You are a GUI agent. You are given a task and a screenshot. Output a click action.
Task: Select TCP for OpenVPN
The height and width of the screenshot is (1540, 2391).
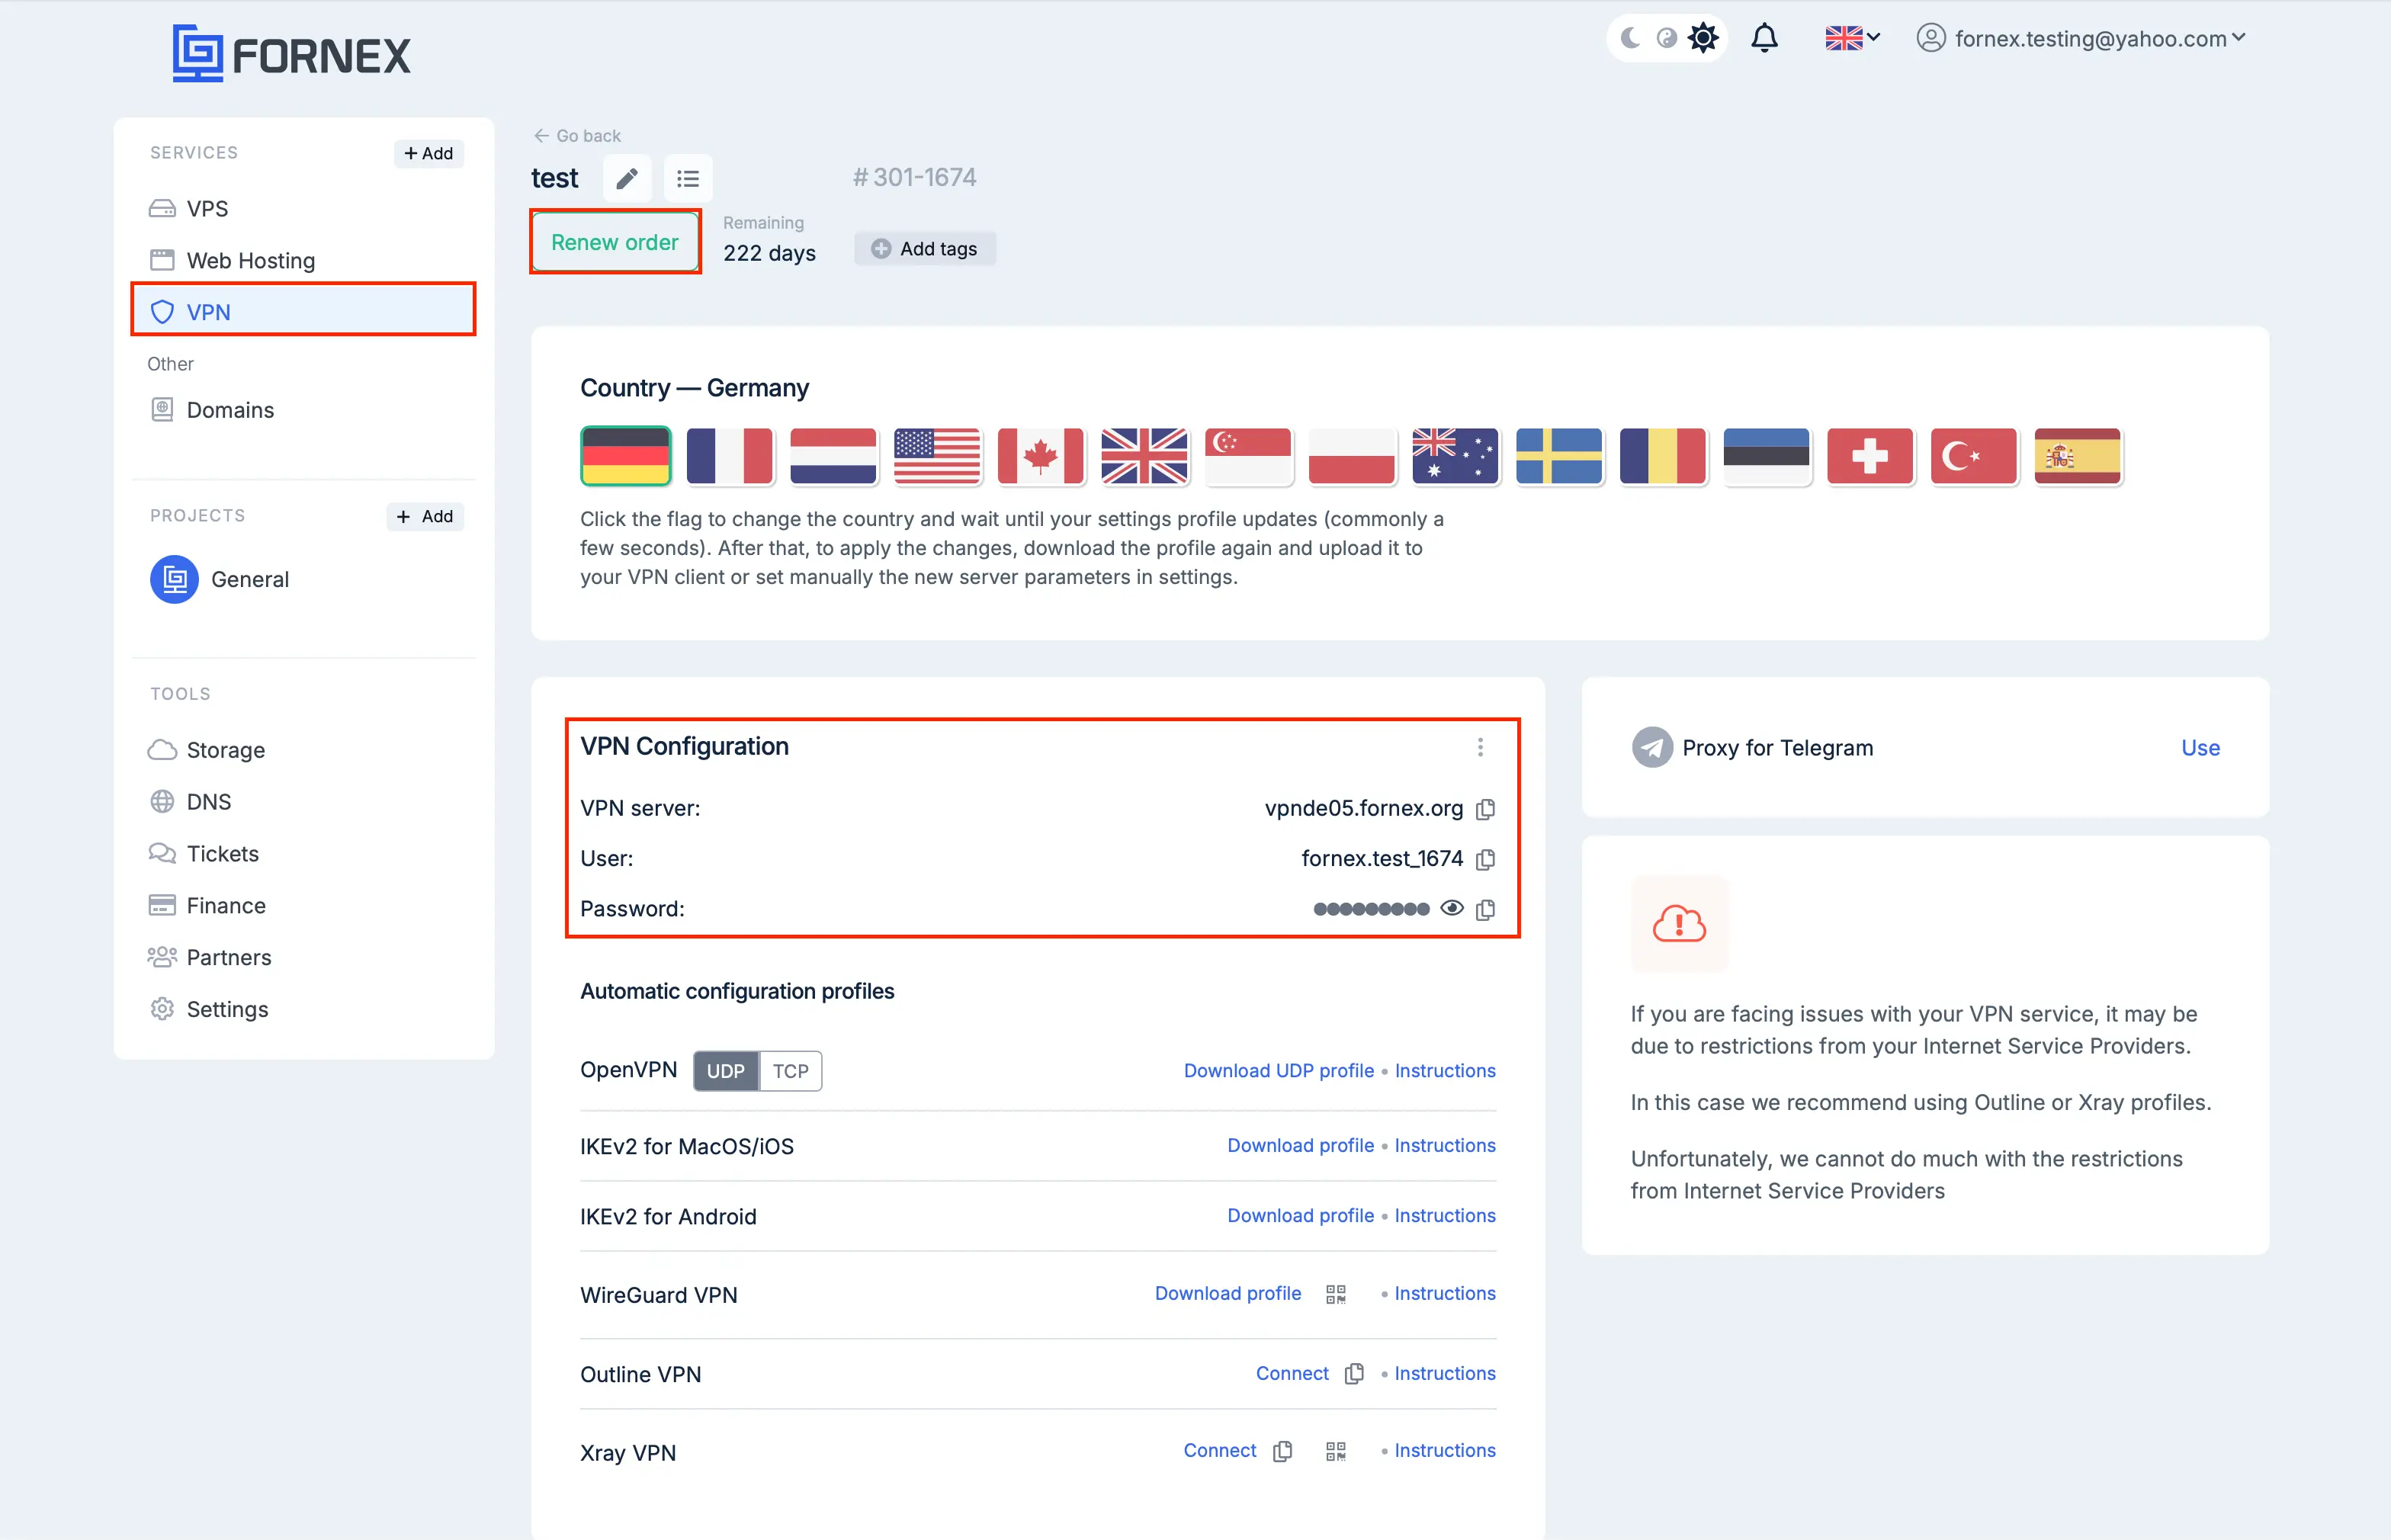point(790,1071)
